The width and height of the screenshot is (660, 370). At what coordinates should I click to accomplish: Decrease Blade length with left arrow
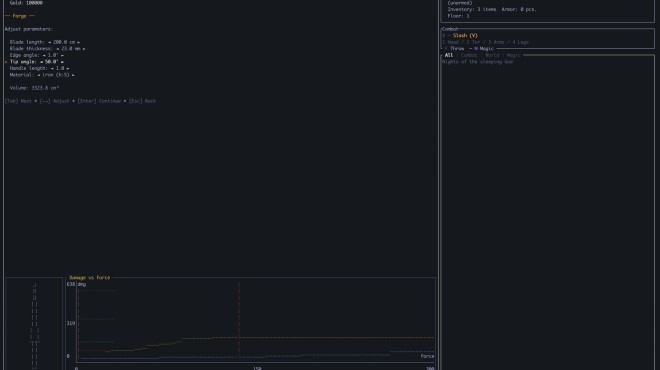point(49,42)
